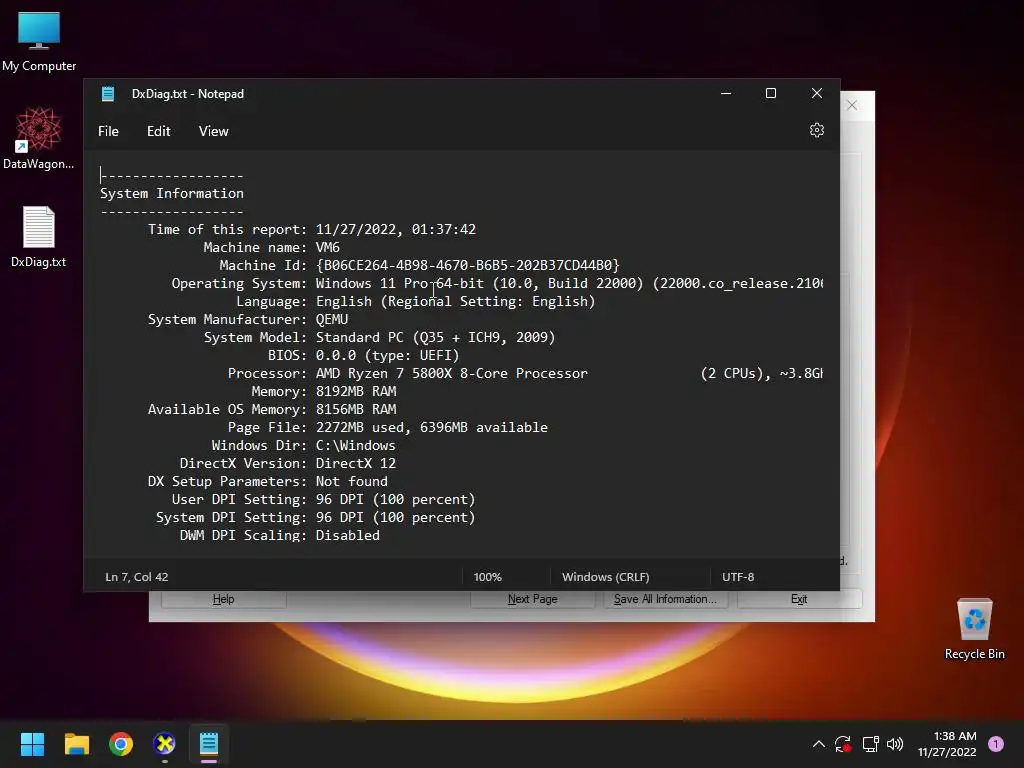Click the Memory 8192MB RAM line
The width and height of the screenshot is (1024, 768).
coord(324,391)
